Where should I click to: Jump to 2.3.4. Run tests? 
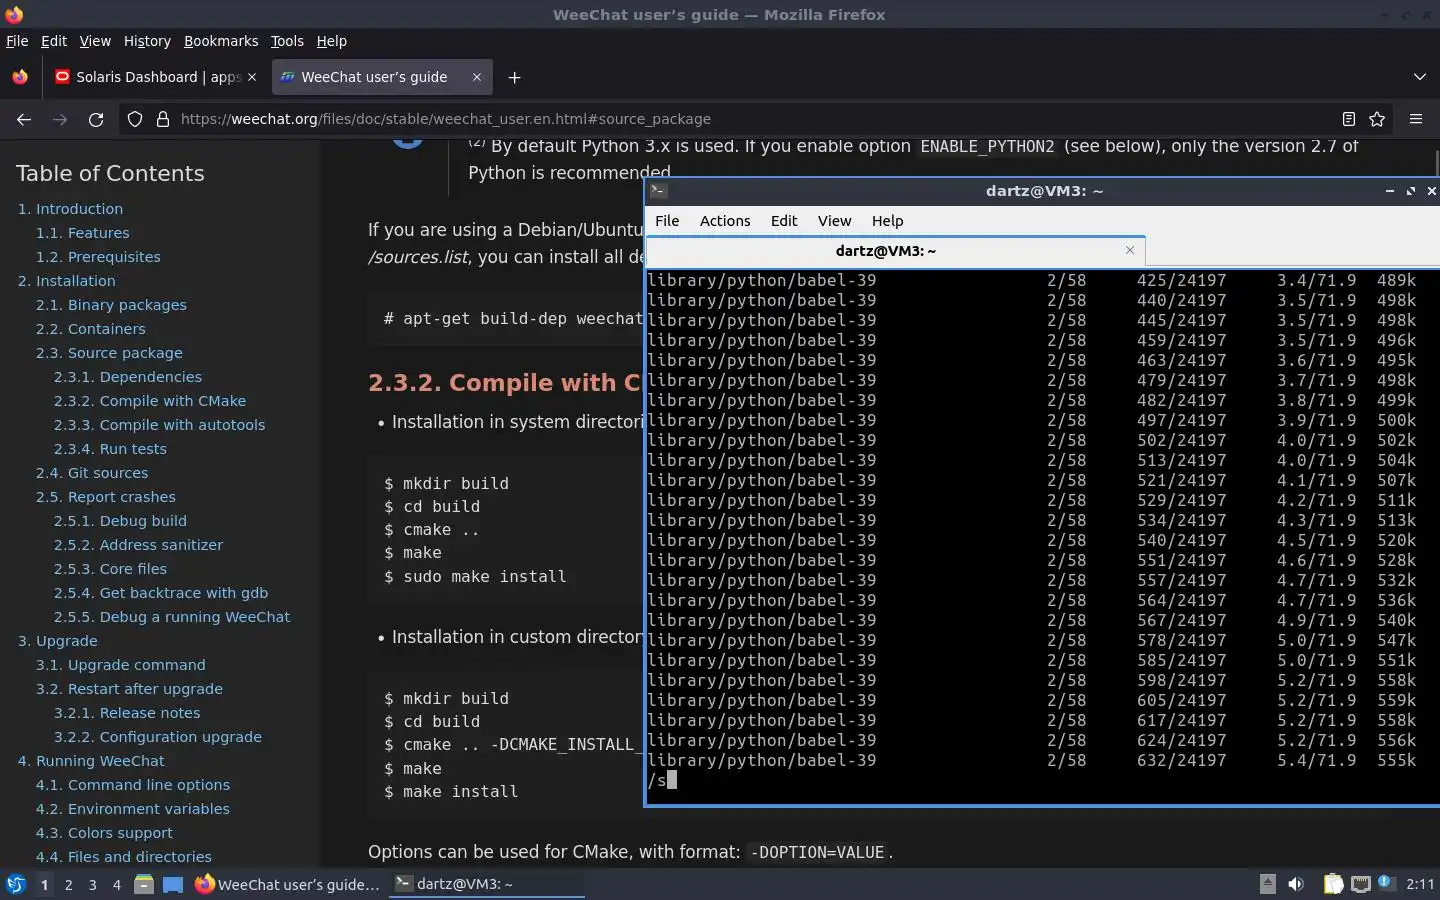click(110, 449)
